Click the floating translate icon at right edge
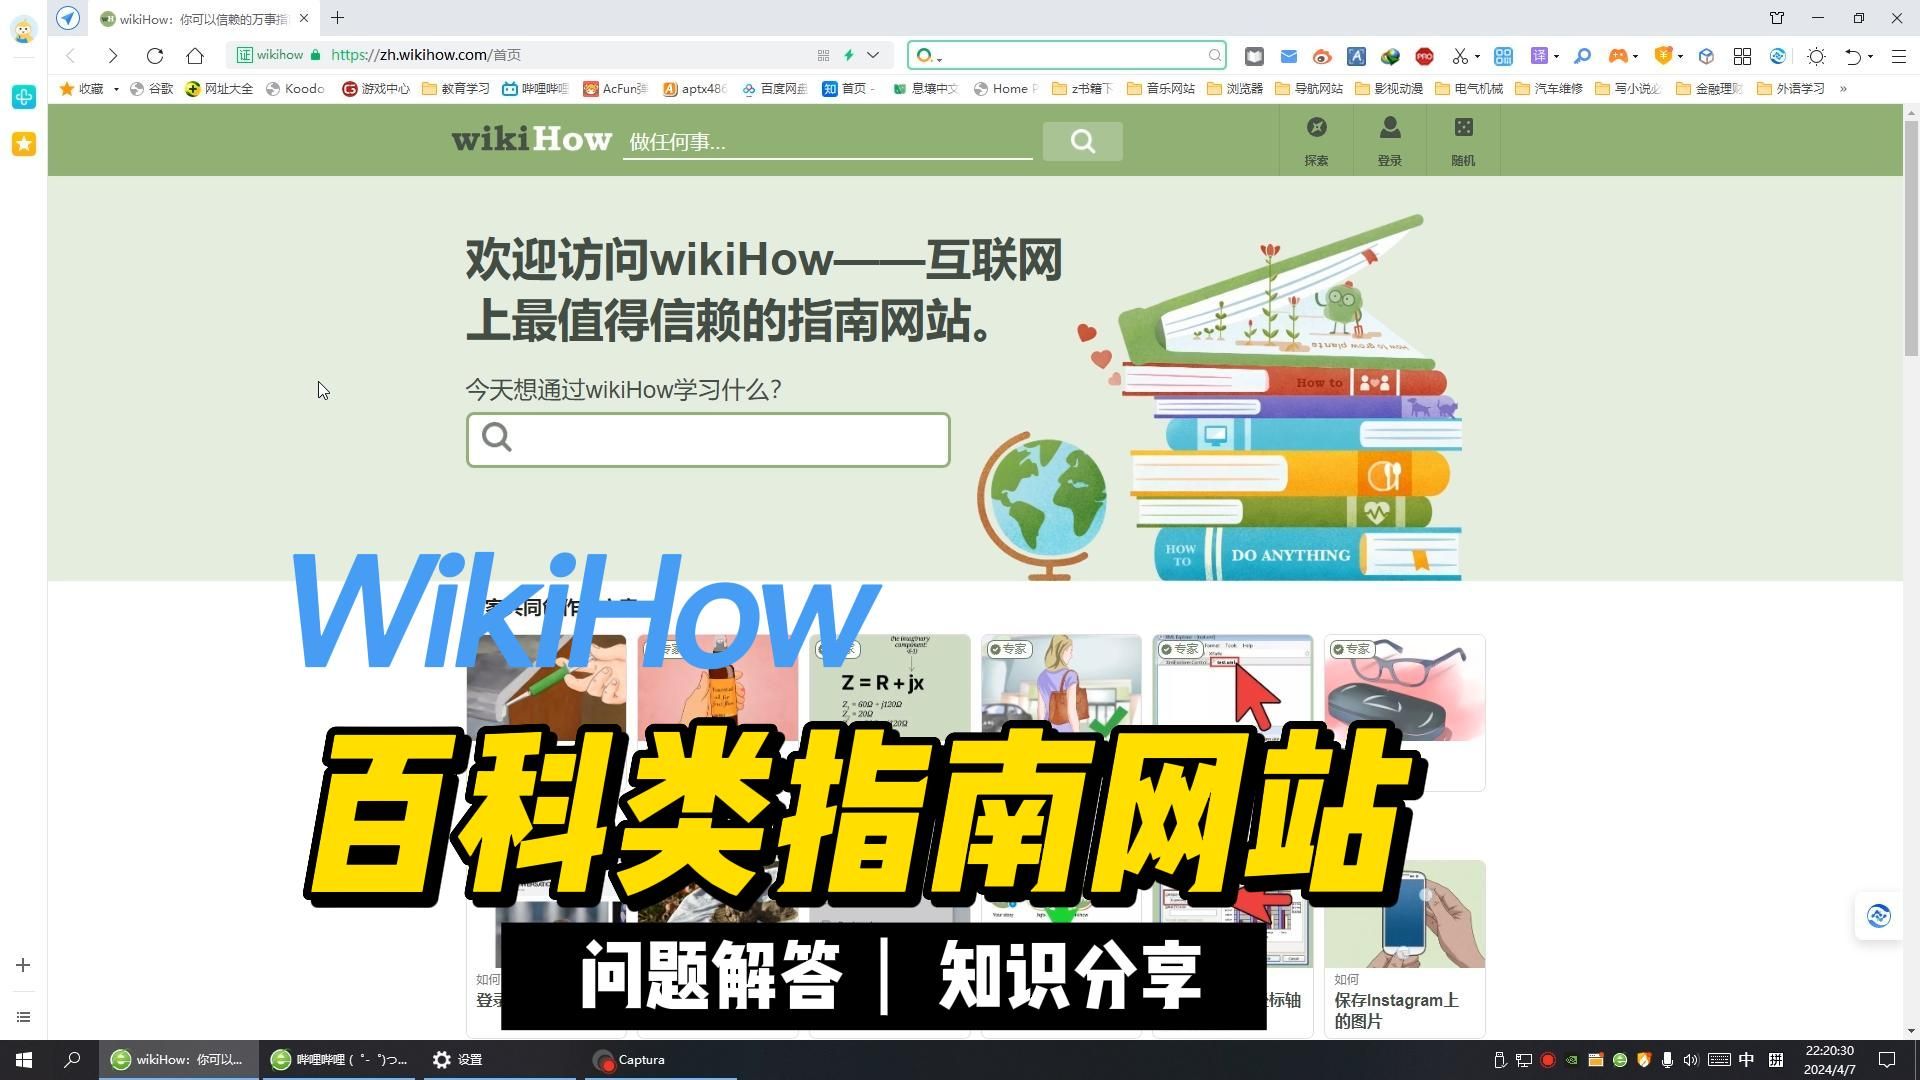 1878,915
